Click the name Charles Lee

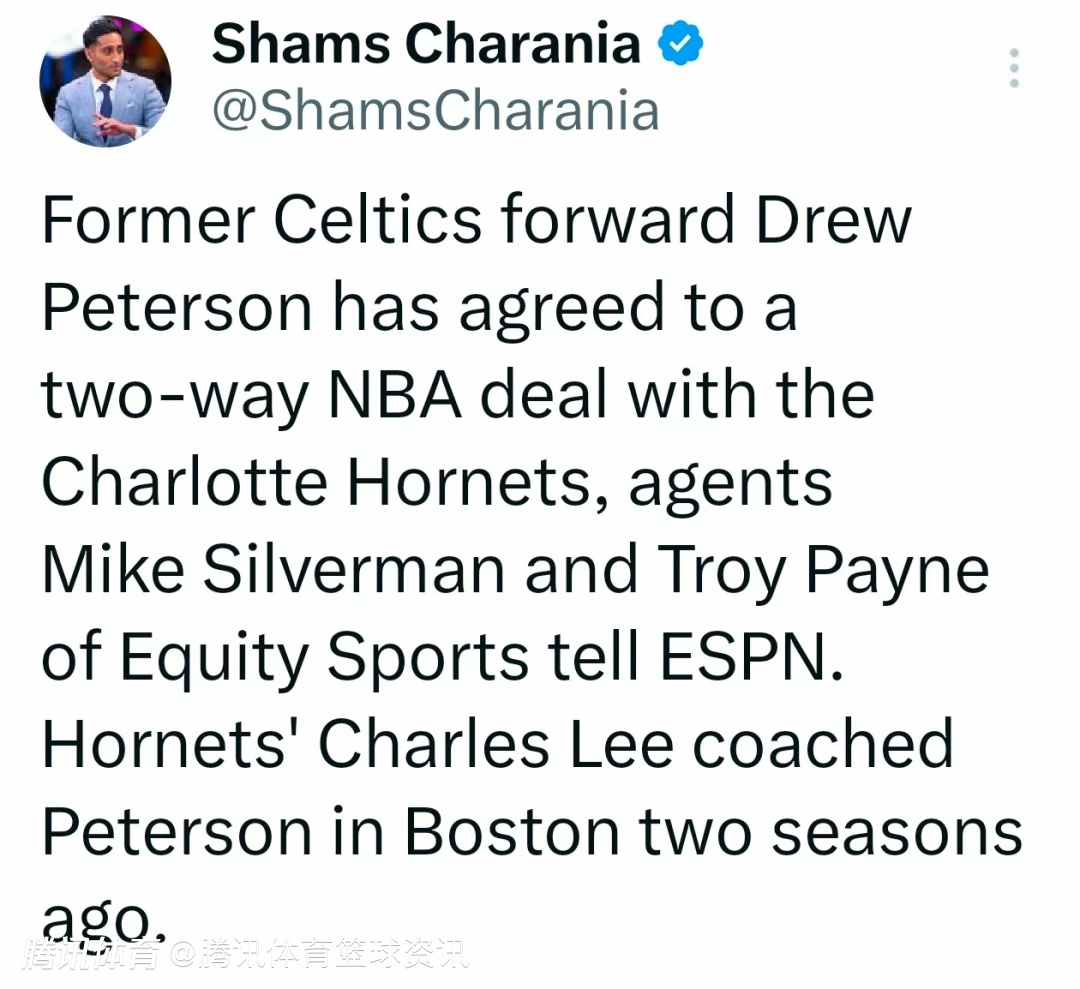pos(496,743)
